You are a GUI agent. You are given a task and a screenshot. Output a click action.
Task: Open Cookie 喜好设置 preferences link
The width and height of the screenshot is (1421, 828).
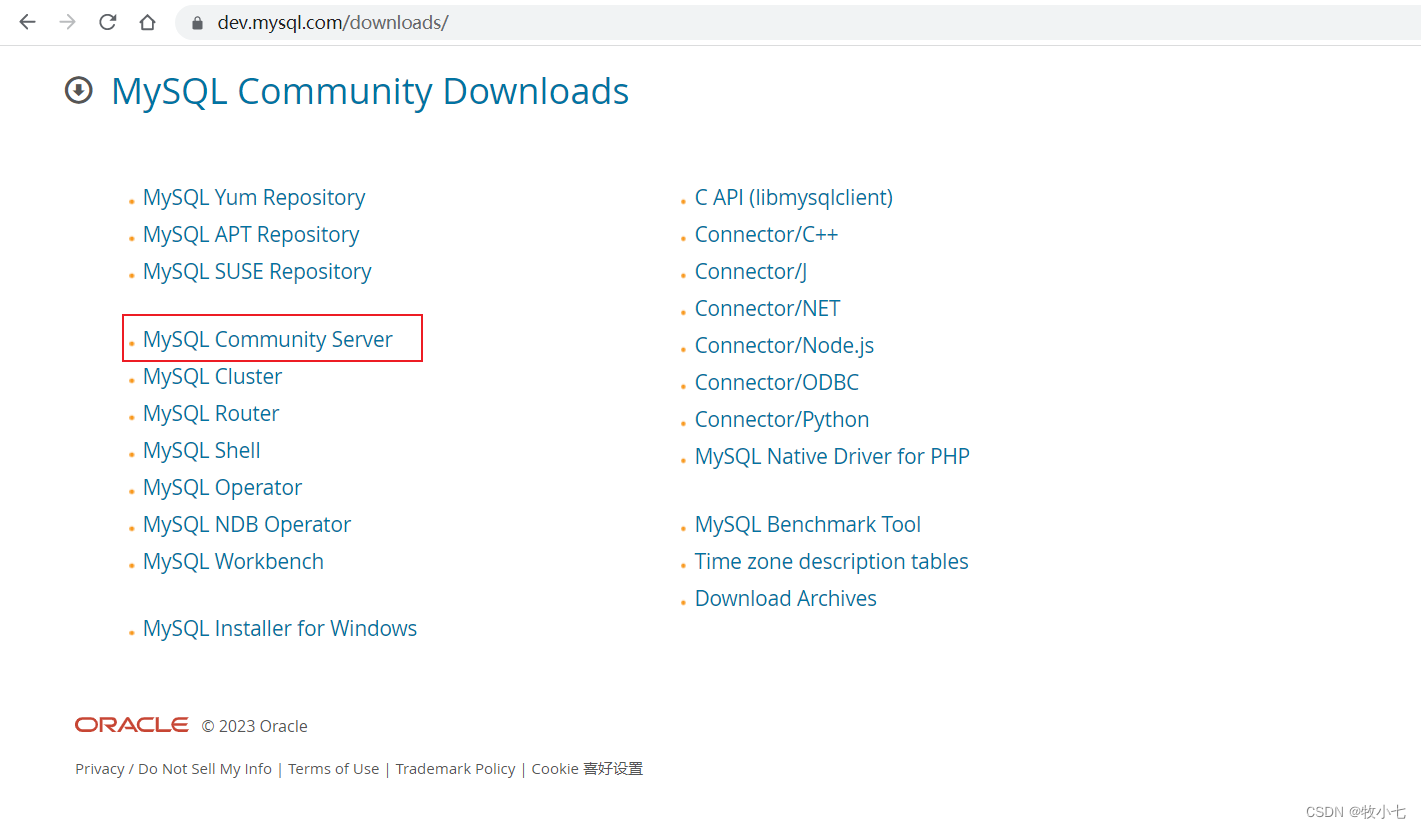(587, 769)
